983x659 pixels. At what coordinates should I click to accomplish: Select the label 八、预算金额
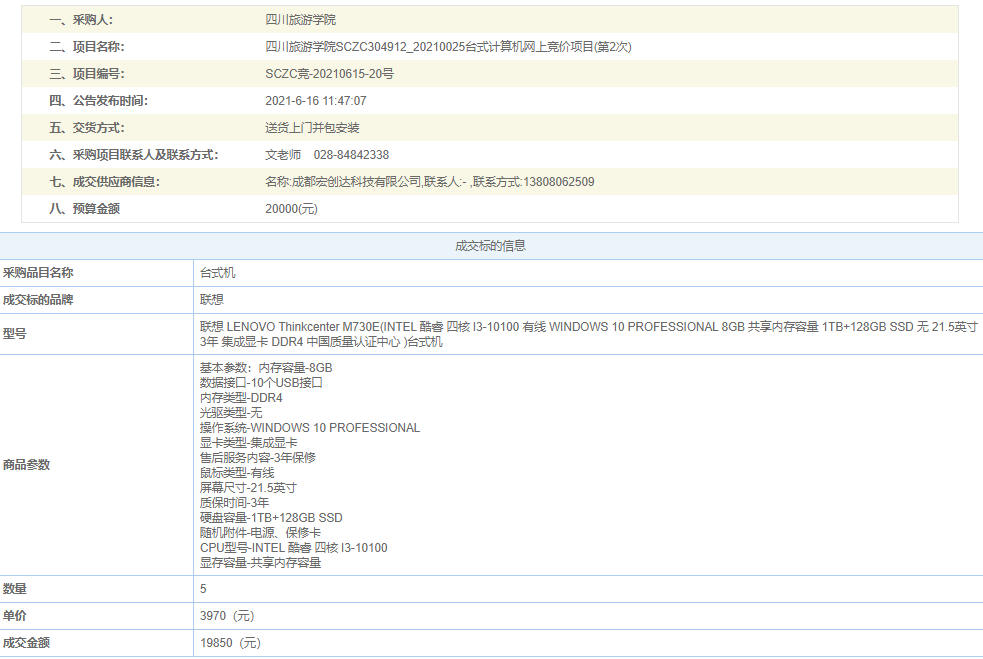[x=85, y=209]
